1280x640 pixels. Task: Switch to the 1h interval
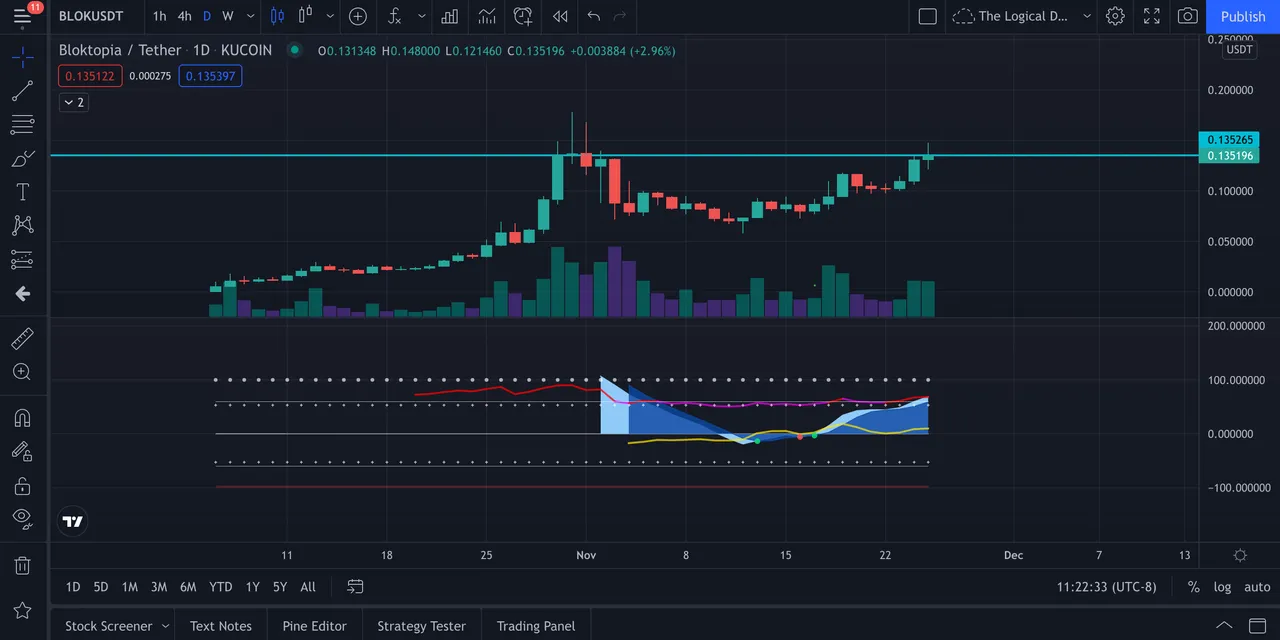point(159,16)
